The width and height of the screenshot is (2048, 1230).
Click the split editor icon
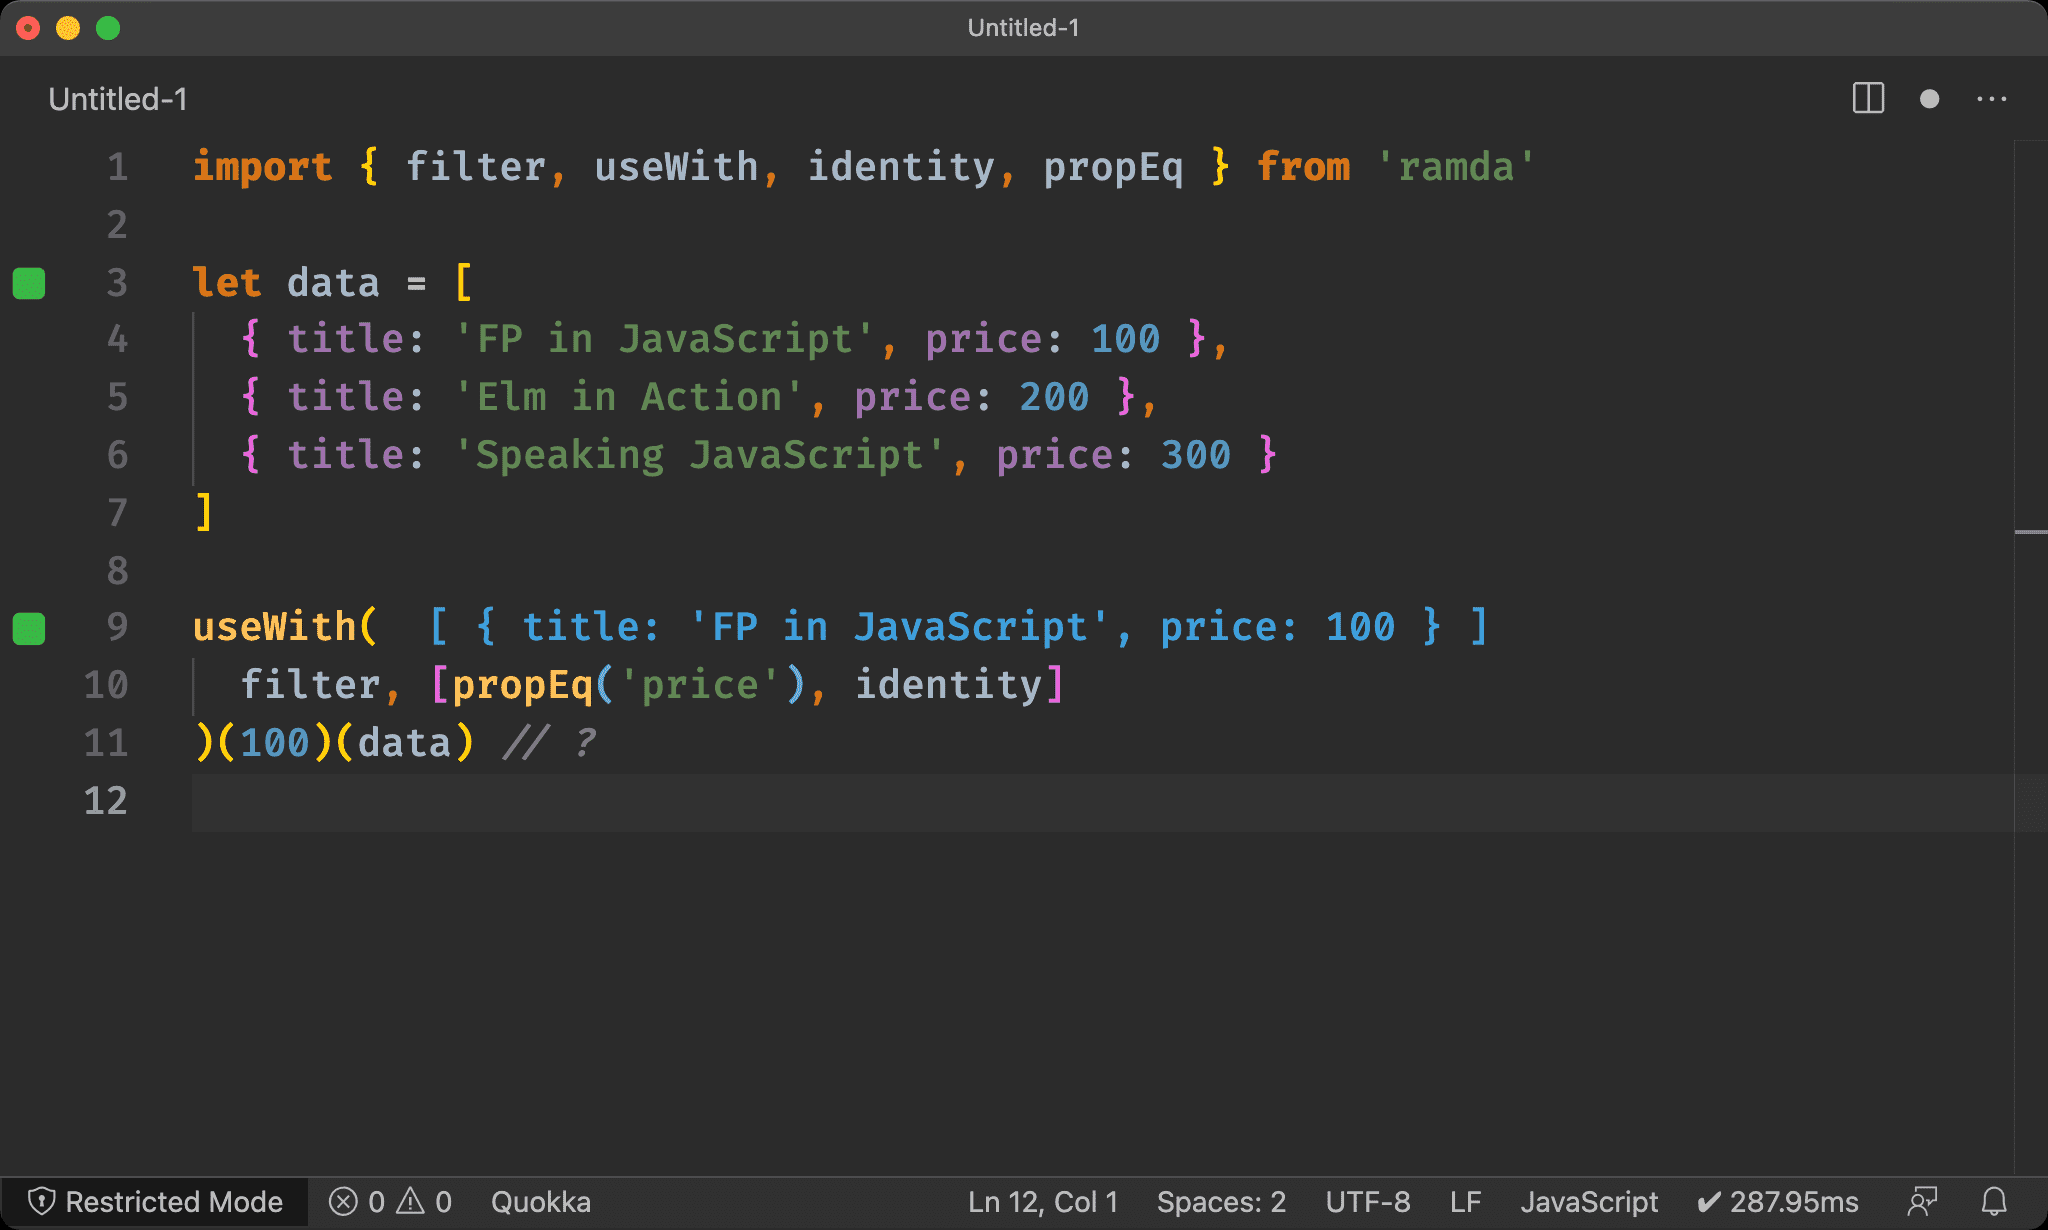point(1868,98)
